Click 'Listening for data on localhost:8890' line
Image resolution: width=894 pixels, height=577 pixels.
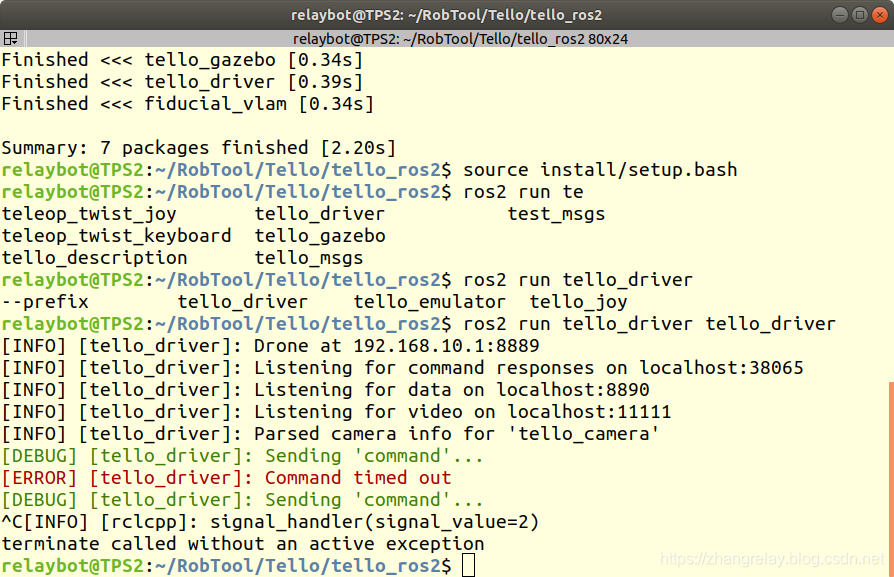point(325,391)
